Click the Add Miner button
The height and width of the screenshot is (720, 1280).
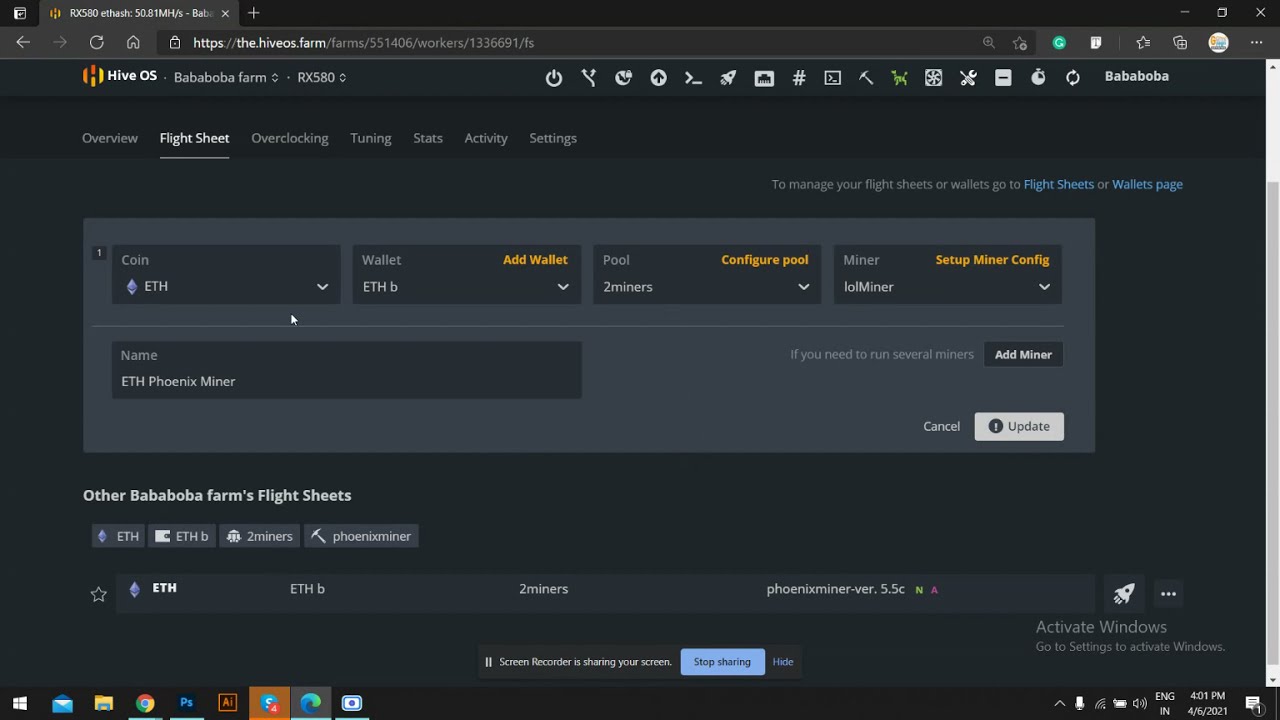click(1023, 355)
